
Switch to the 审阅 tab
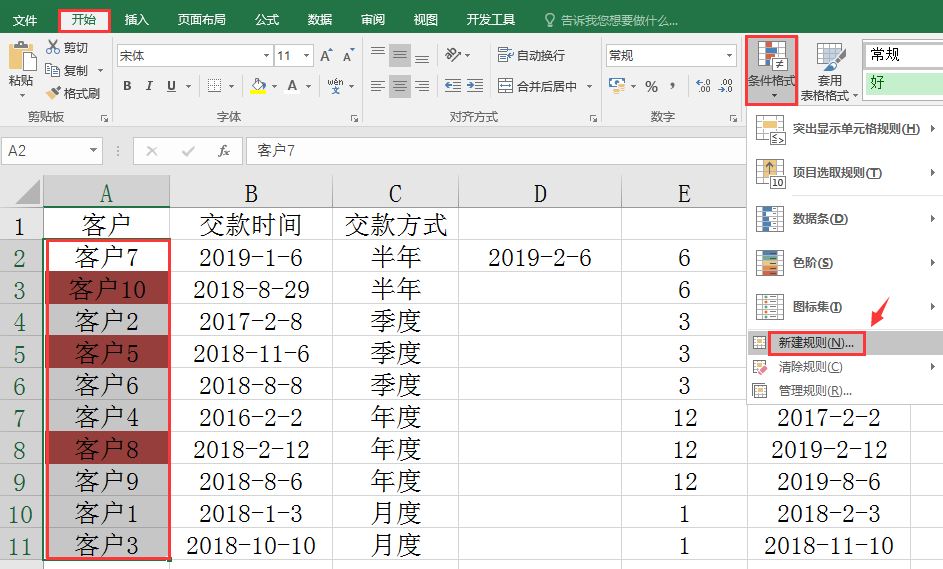click(x=372, y=20)
